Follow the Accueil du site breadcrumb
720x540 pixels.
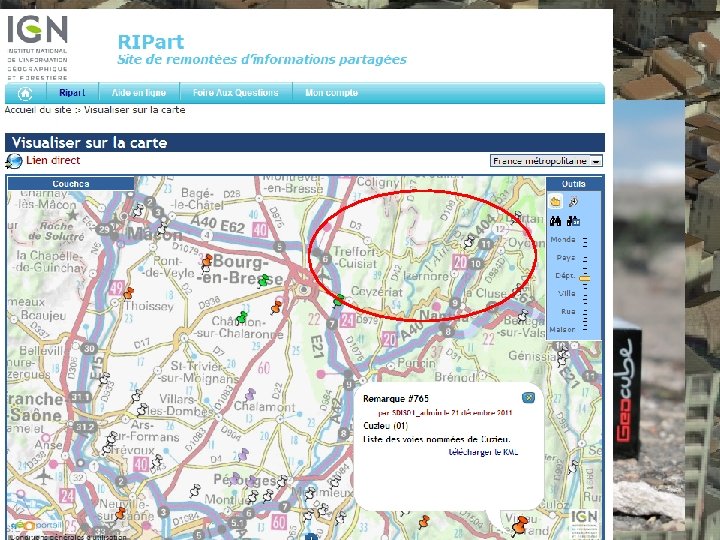[x=38, y=110]
